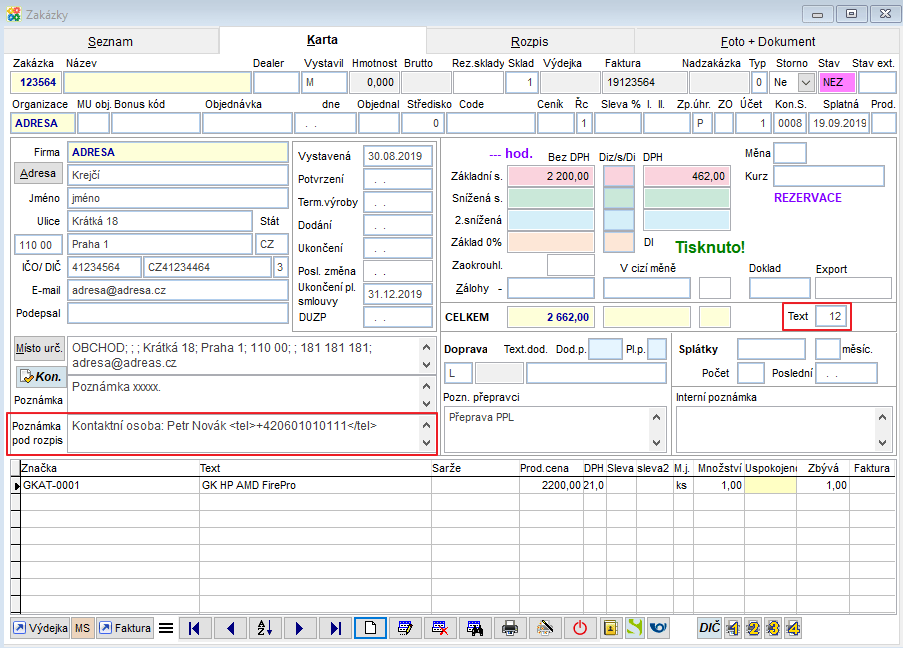This screenshot has width=903, height=648.
Task: Click the Text field showing 12
Action: (832, 316)
